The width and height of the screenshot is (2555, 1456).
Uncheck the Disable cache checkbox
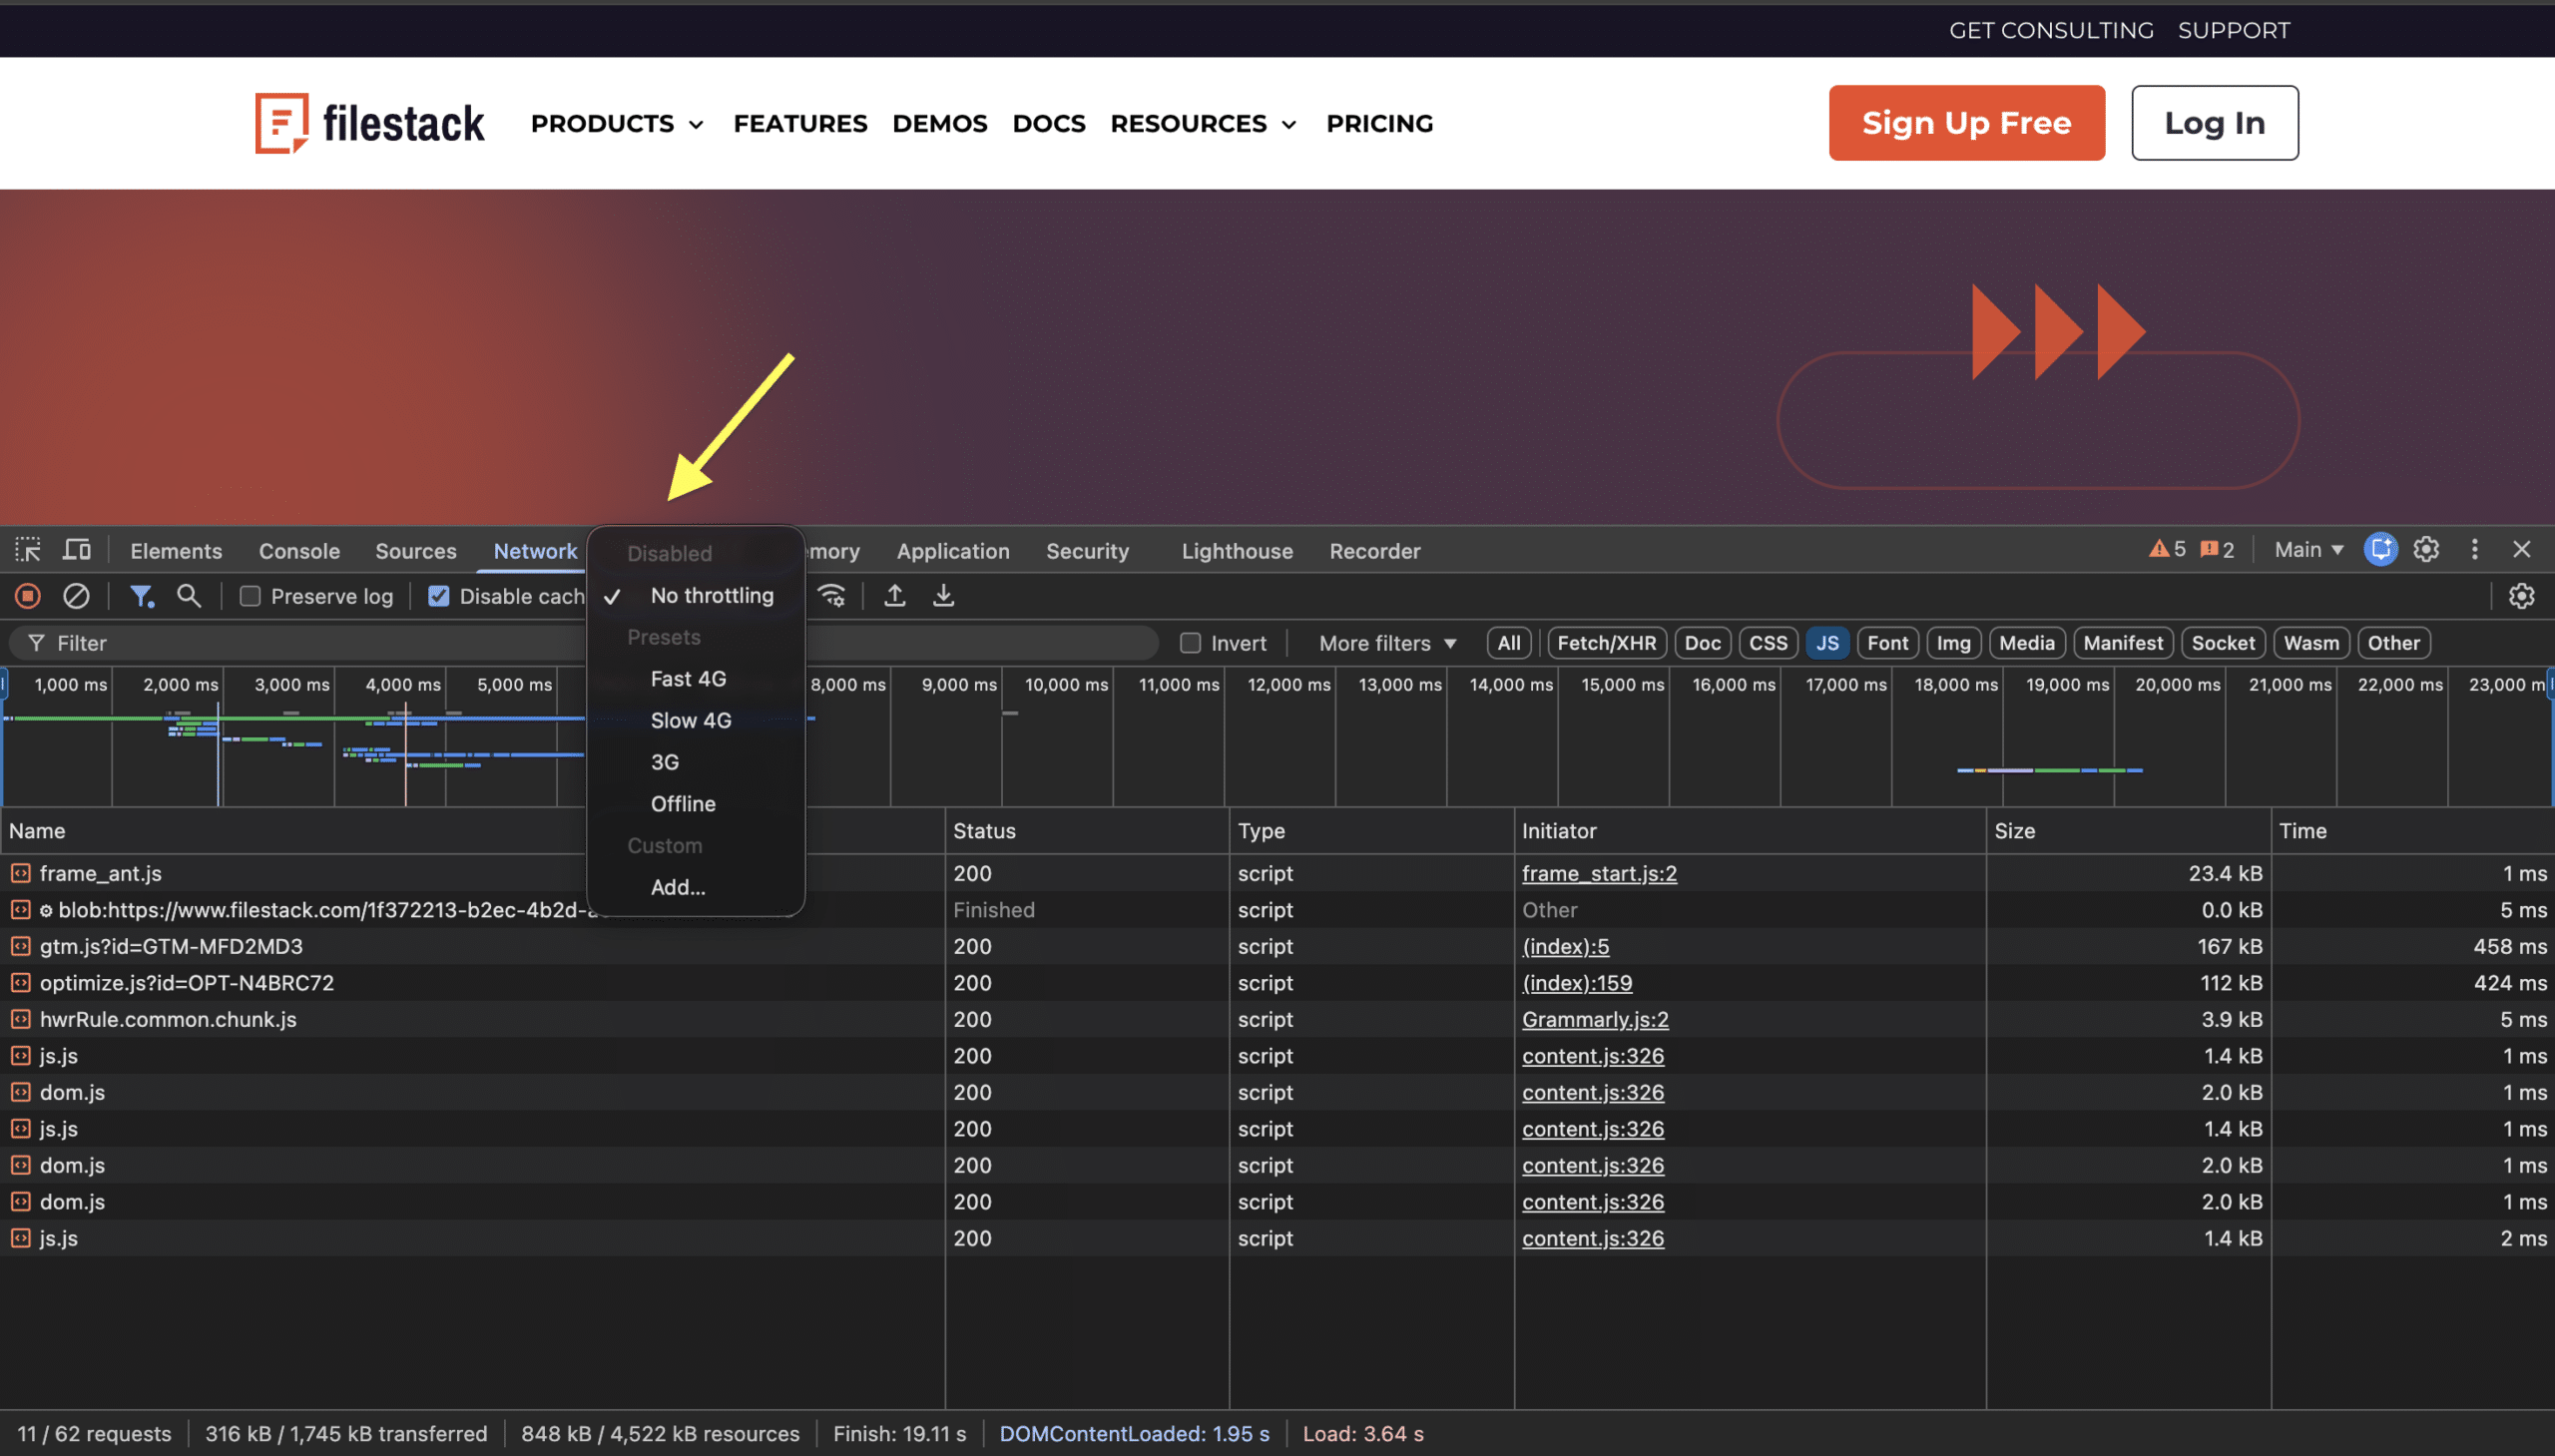(x=438, y=596)
